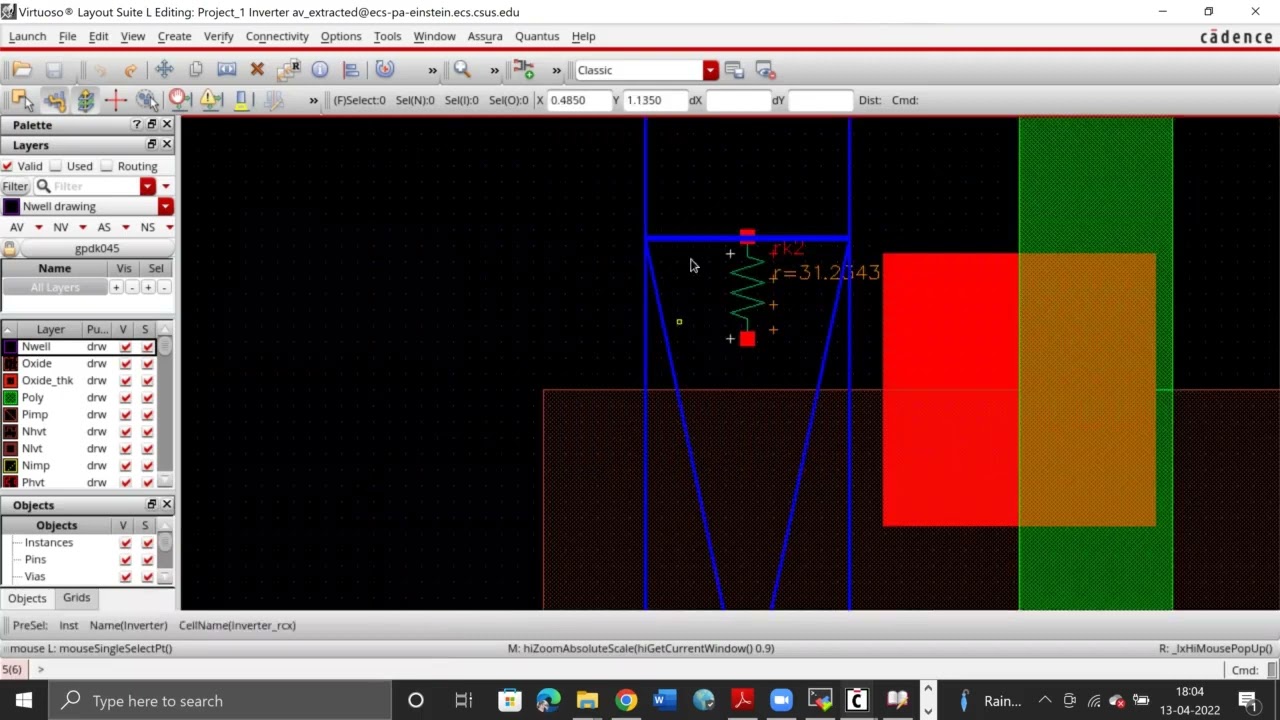Click the dashed-circle partial select icon
This screenshot has width=1280, height=720.
coord(147,100)
